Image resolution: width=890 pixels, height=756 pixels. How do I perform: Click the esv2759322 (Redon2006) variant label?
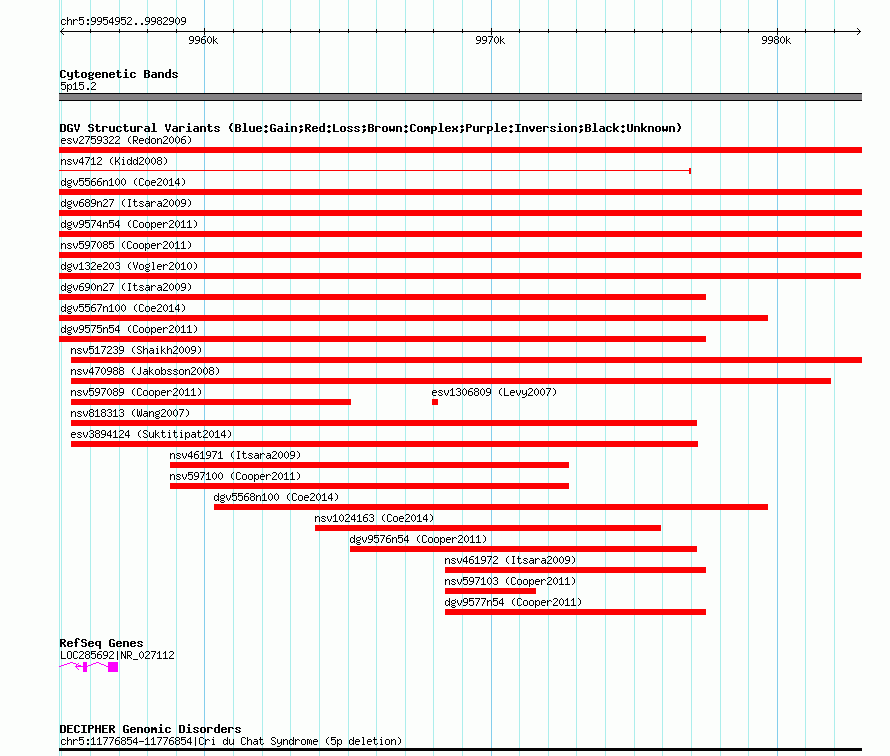coord(126,140)
